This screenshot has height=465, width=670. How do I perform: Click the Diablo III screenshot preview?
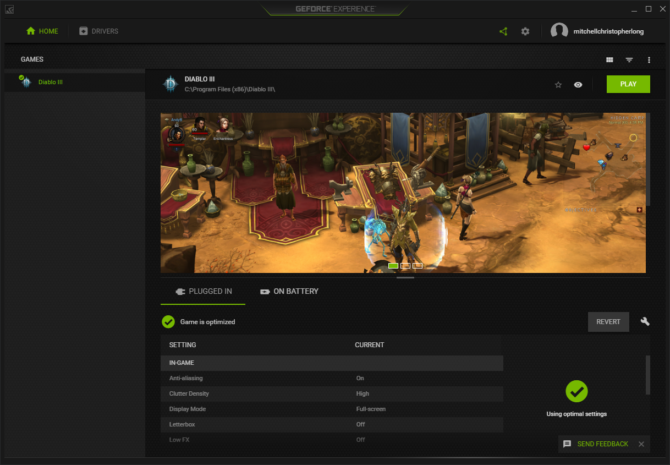(x=403, y=193)
